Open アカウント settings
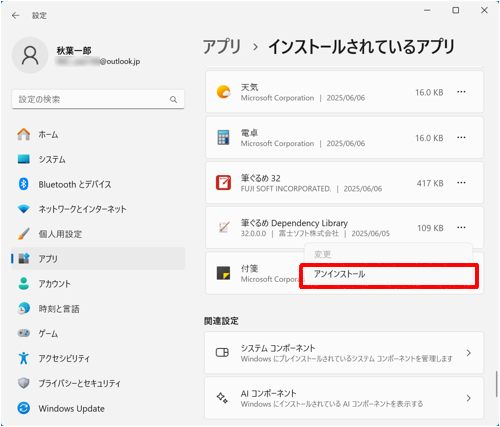The image size is (500, 427). pyautogui.click(x=98, y=284)
